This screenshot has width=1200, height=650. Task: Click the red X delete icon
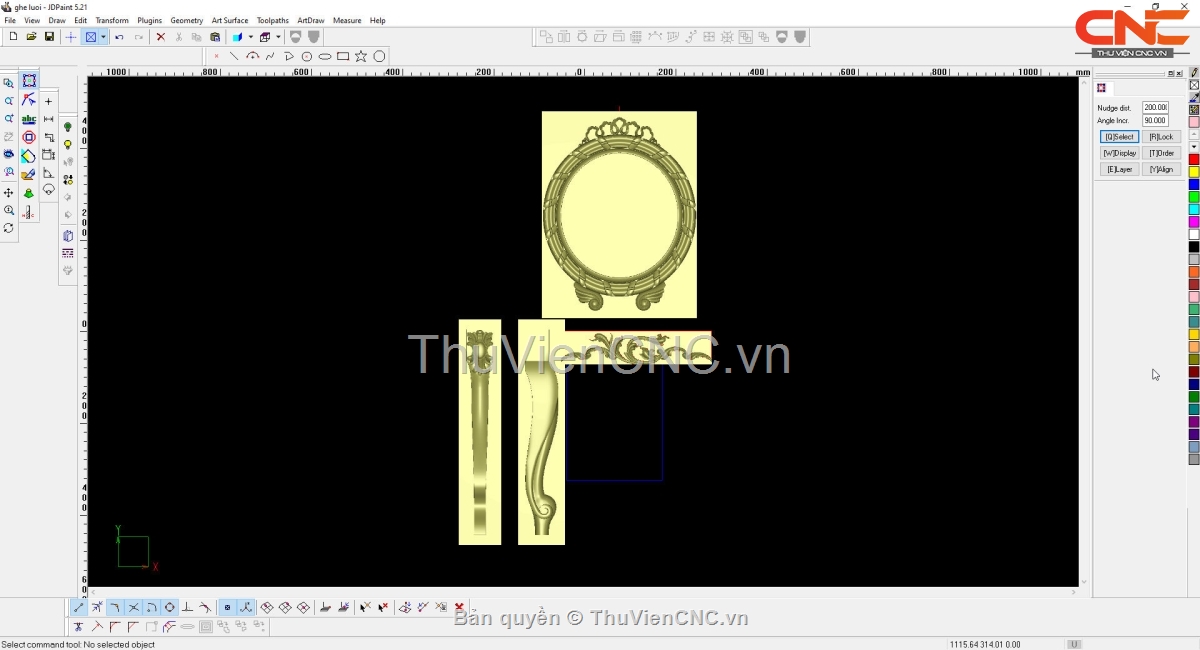[x=160, y=37]
